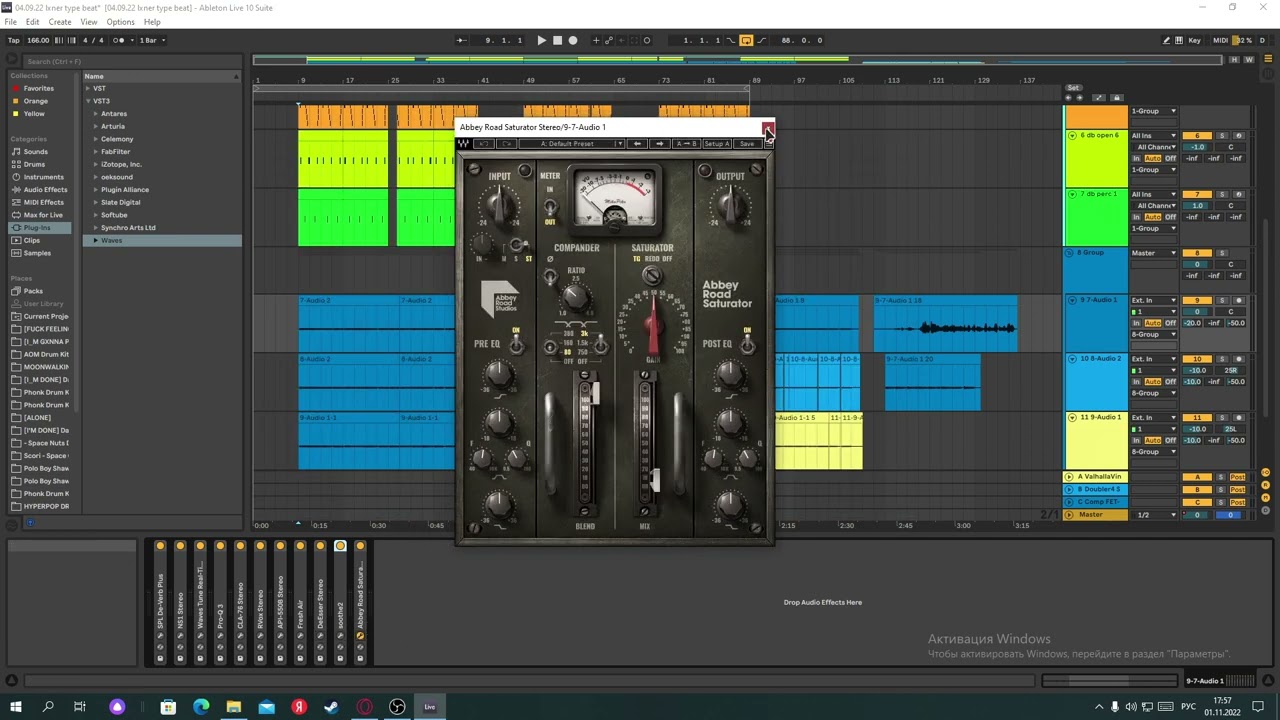The width and height of the screenshot is (1280, 720).
Task: Open Packs in Places
Action: 33,291
